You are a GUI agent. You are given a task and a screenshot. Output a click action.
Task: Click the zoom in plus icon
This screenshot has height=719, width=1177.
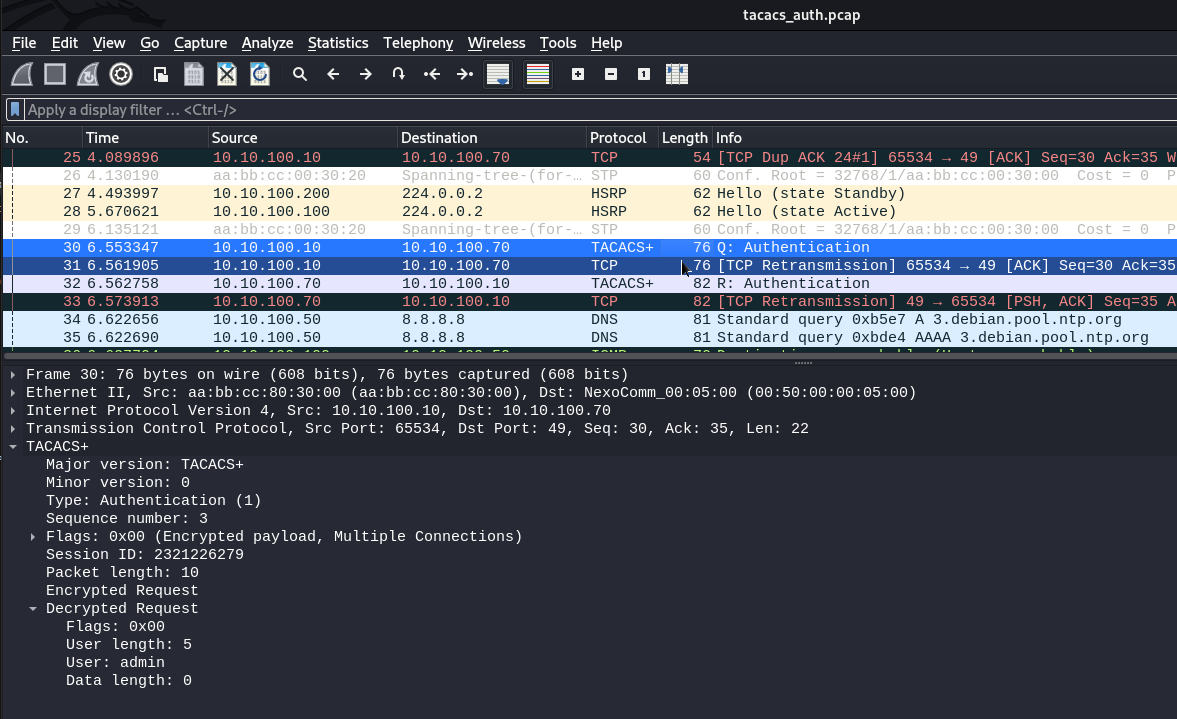pos(578,74)
